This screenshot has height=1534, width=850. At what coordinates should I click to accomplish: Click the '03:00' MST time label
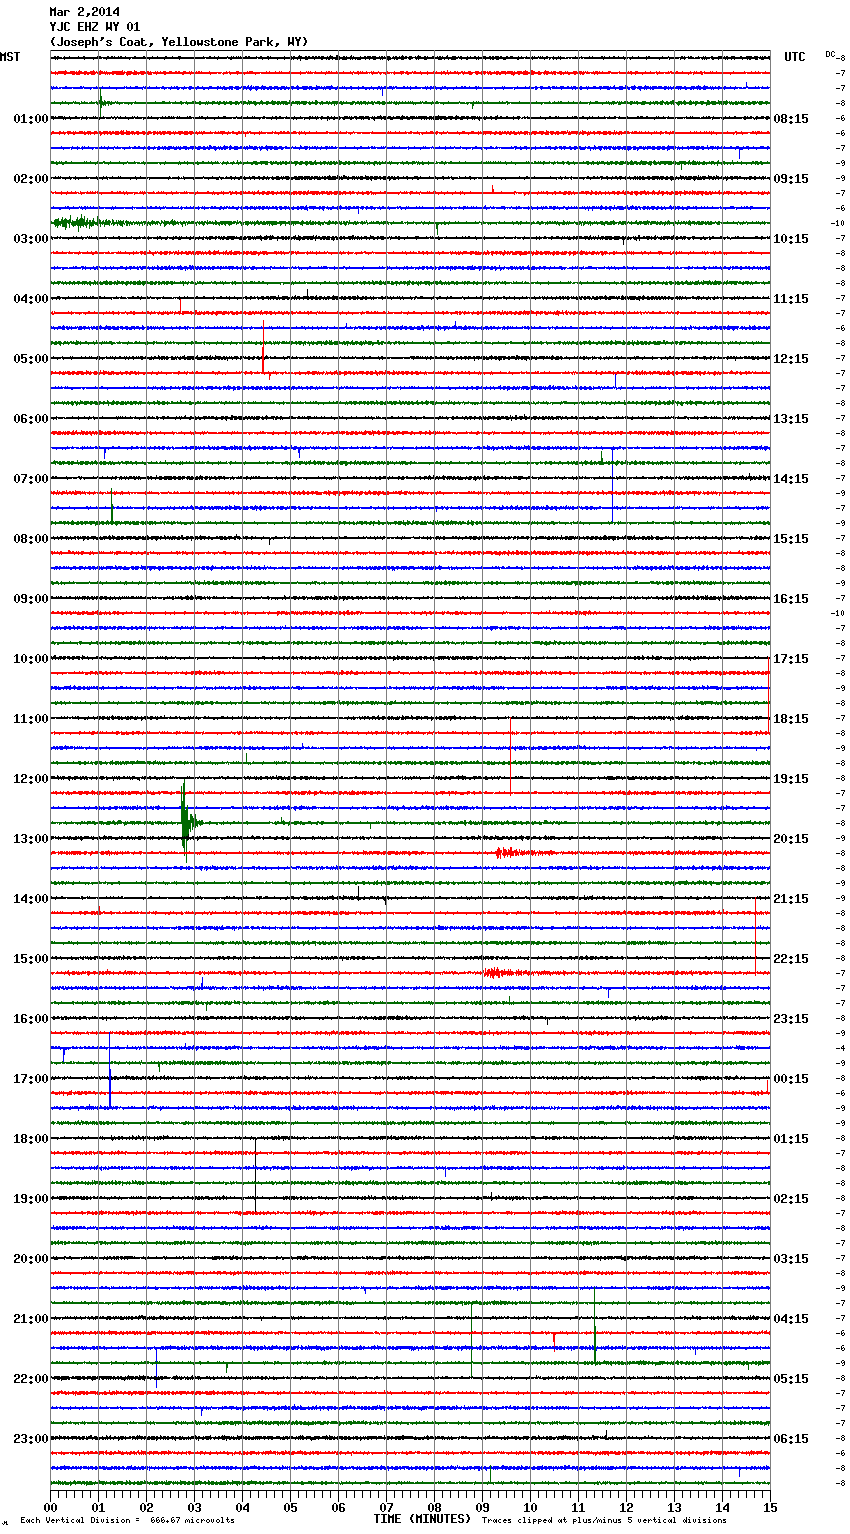[x=30, y=239]
